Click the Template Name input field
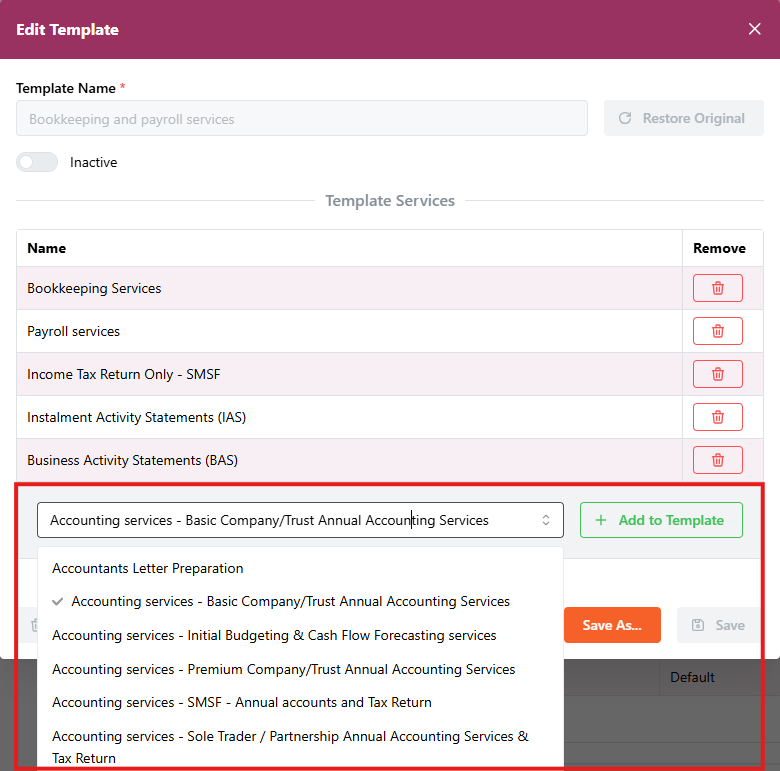780x771 pixels. [x=301, y=119]
